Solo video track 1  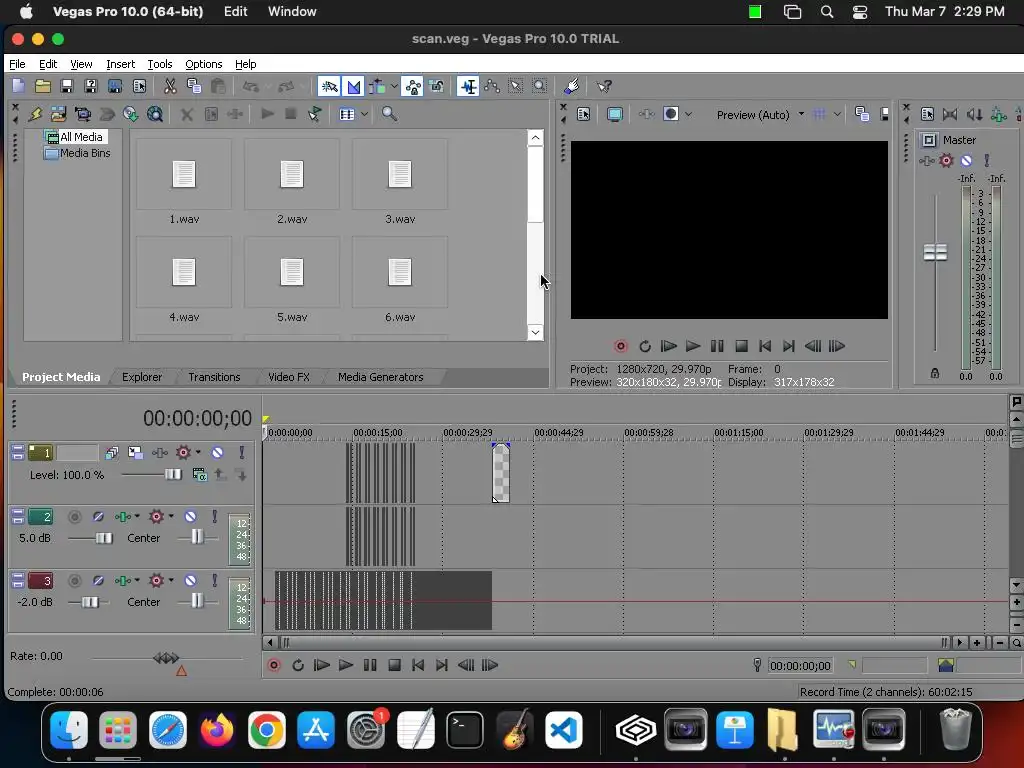coord(242,453)
